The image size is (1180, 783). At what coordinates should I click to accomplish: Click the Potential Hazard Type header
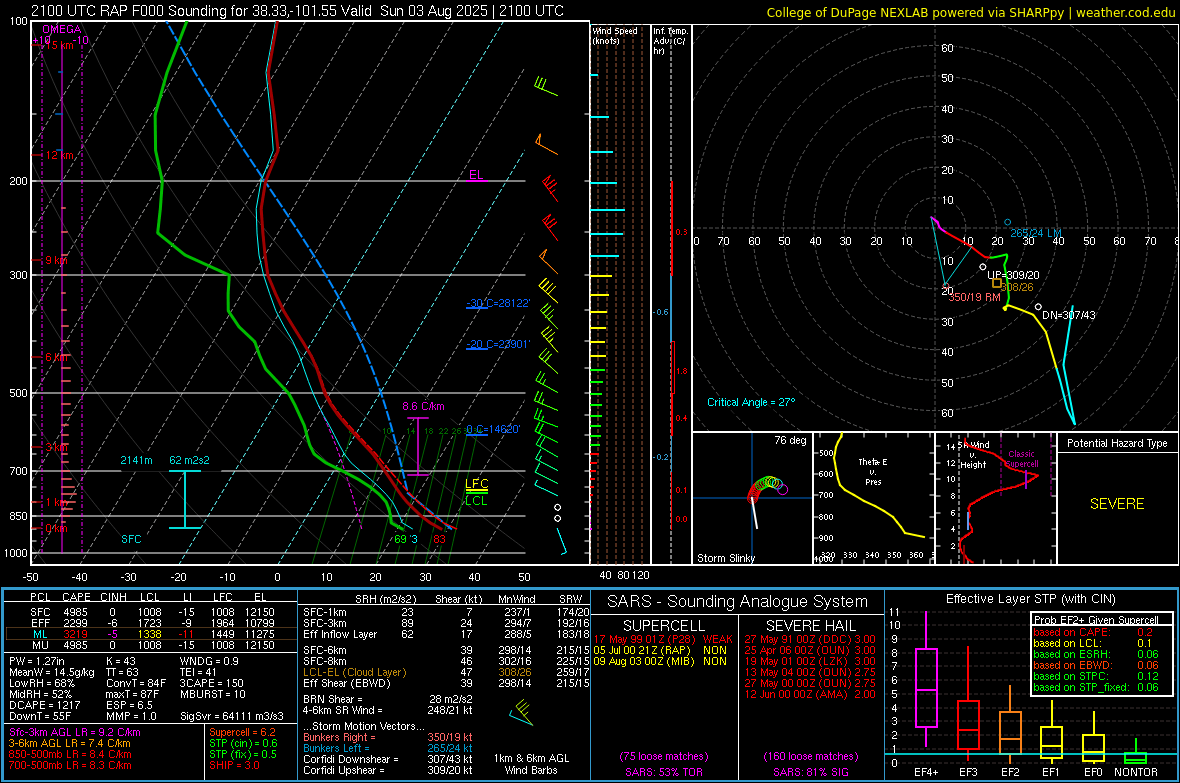click(1117, 443)
